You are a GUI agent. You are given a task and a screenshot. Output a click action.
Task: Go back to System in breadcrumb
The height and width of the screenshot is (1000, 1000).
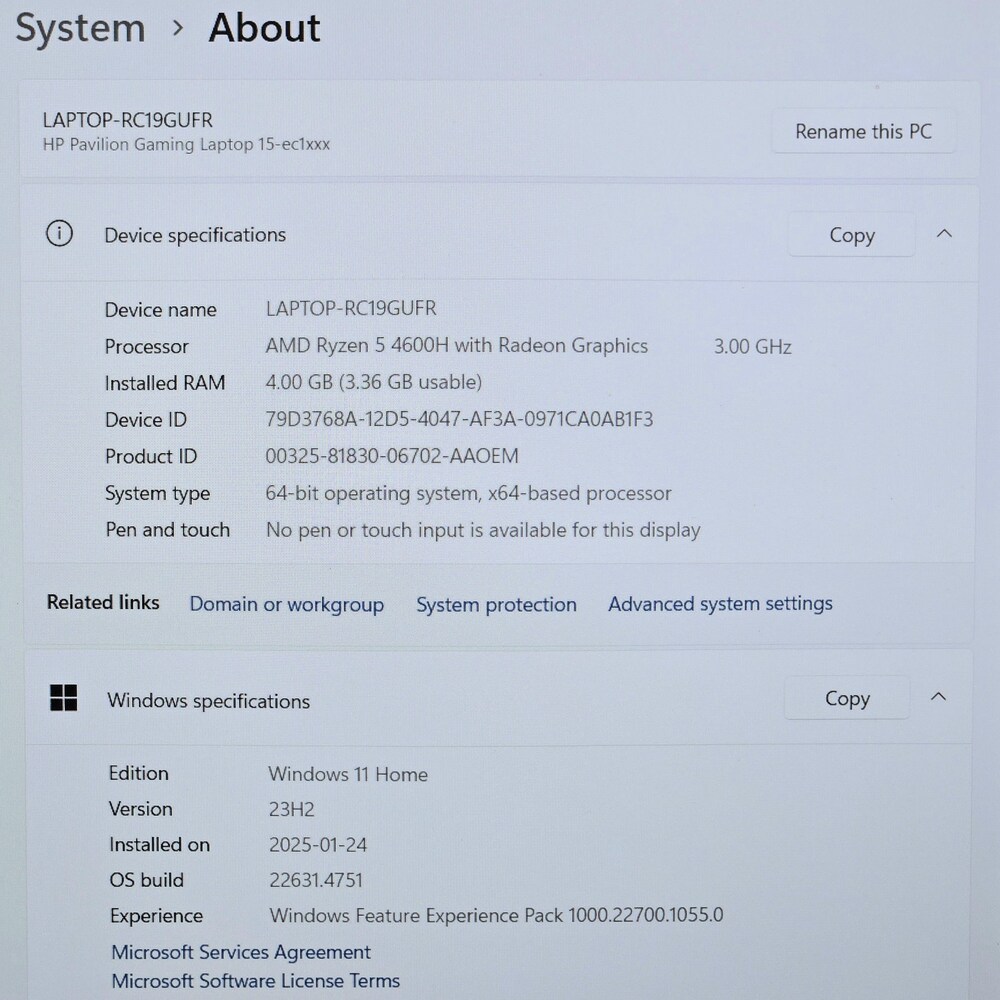(x=80, y=29)
